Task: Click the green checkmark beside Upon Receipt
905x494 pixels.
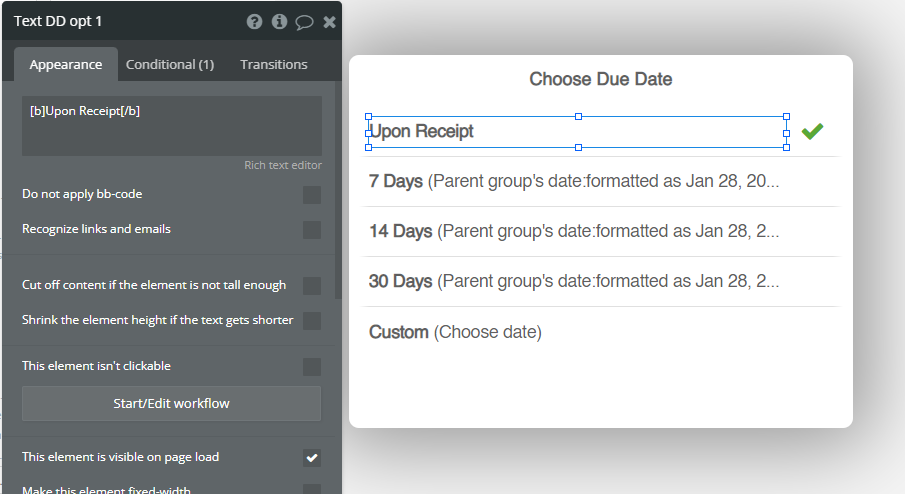Action: 812,131
